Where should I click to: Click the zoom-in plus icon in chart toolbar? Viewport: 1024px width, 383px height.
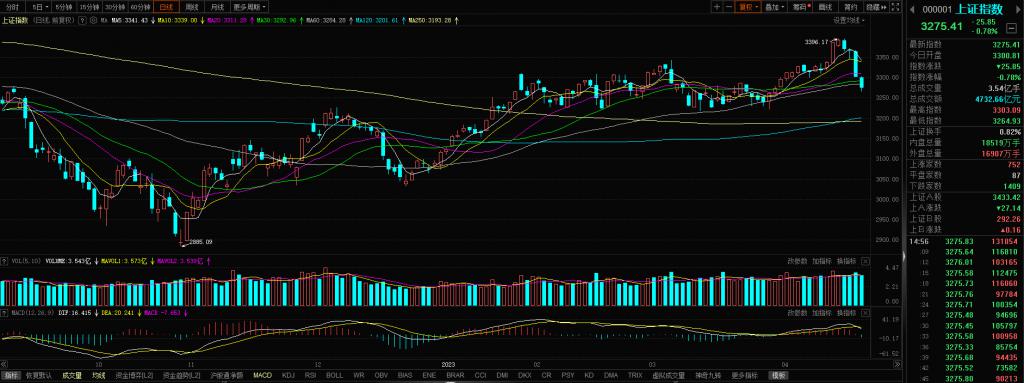tap(717, 7)
